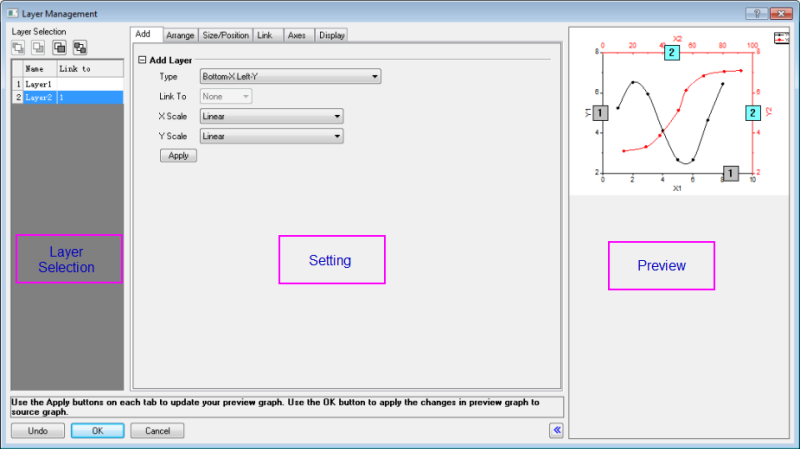The height and width of the screenshot is (449, 800).
Task: Click the rightmost Layer Selection toolbar icon
Action: [x=80, y=47]
